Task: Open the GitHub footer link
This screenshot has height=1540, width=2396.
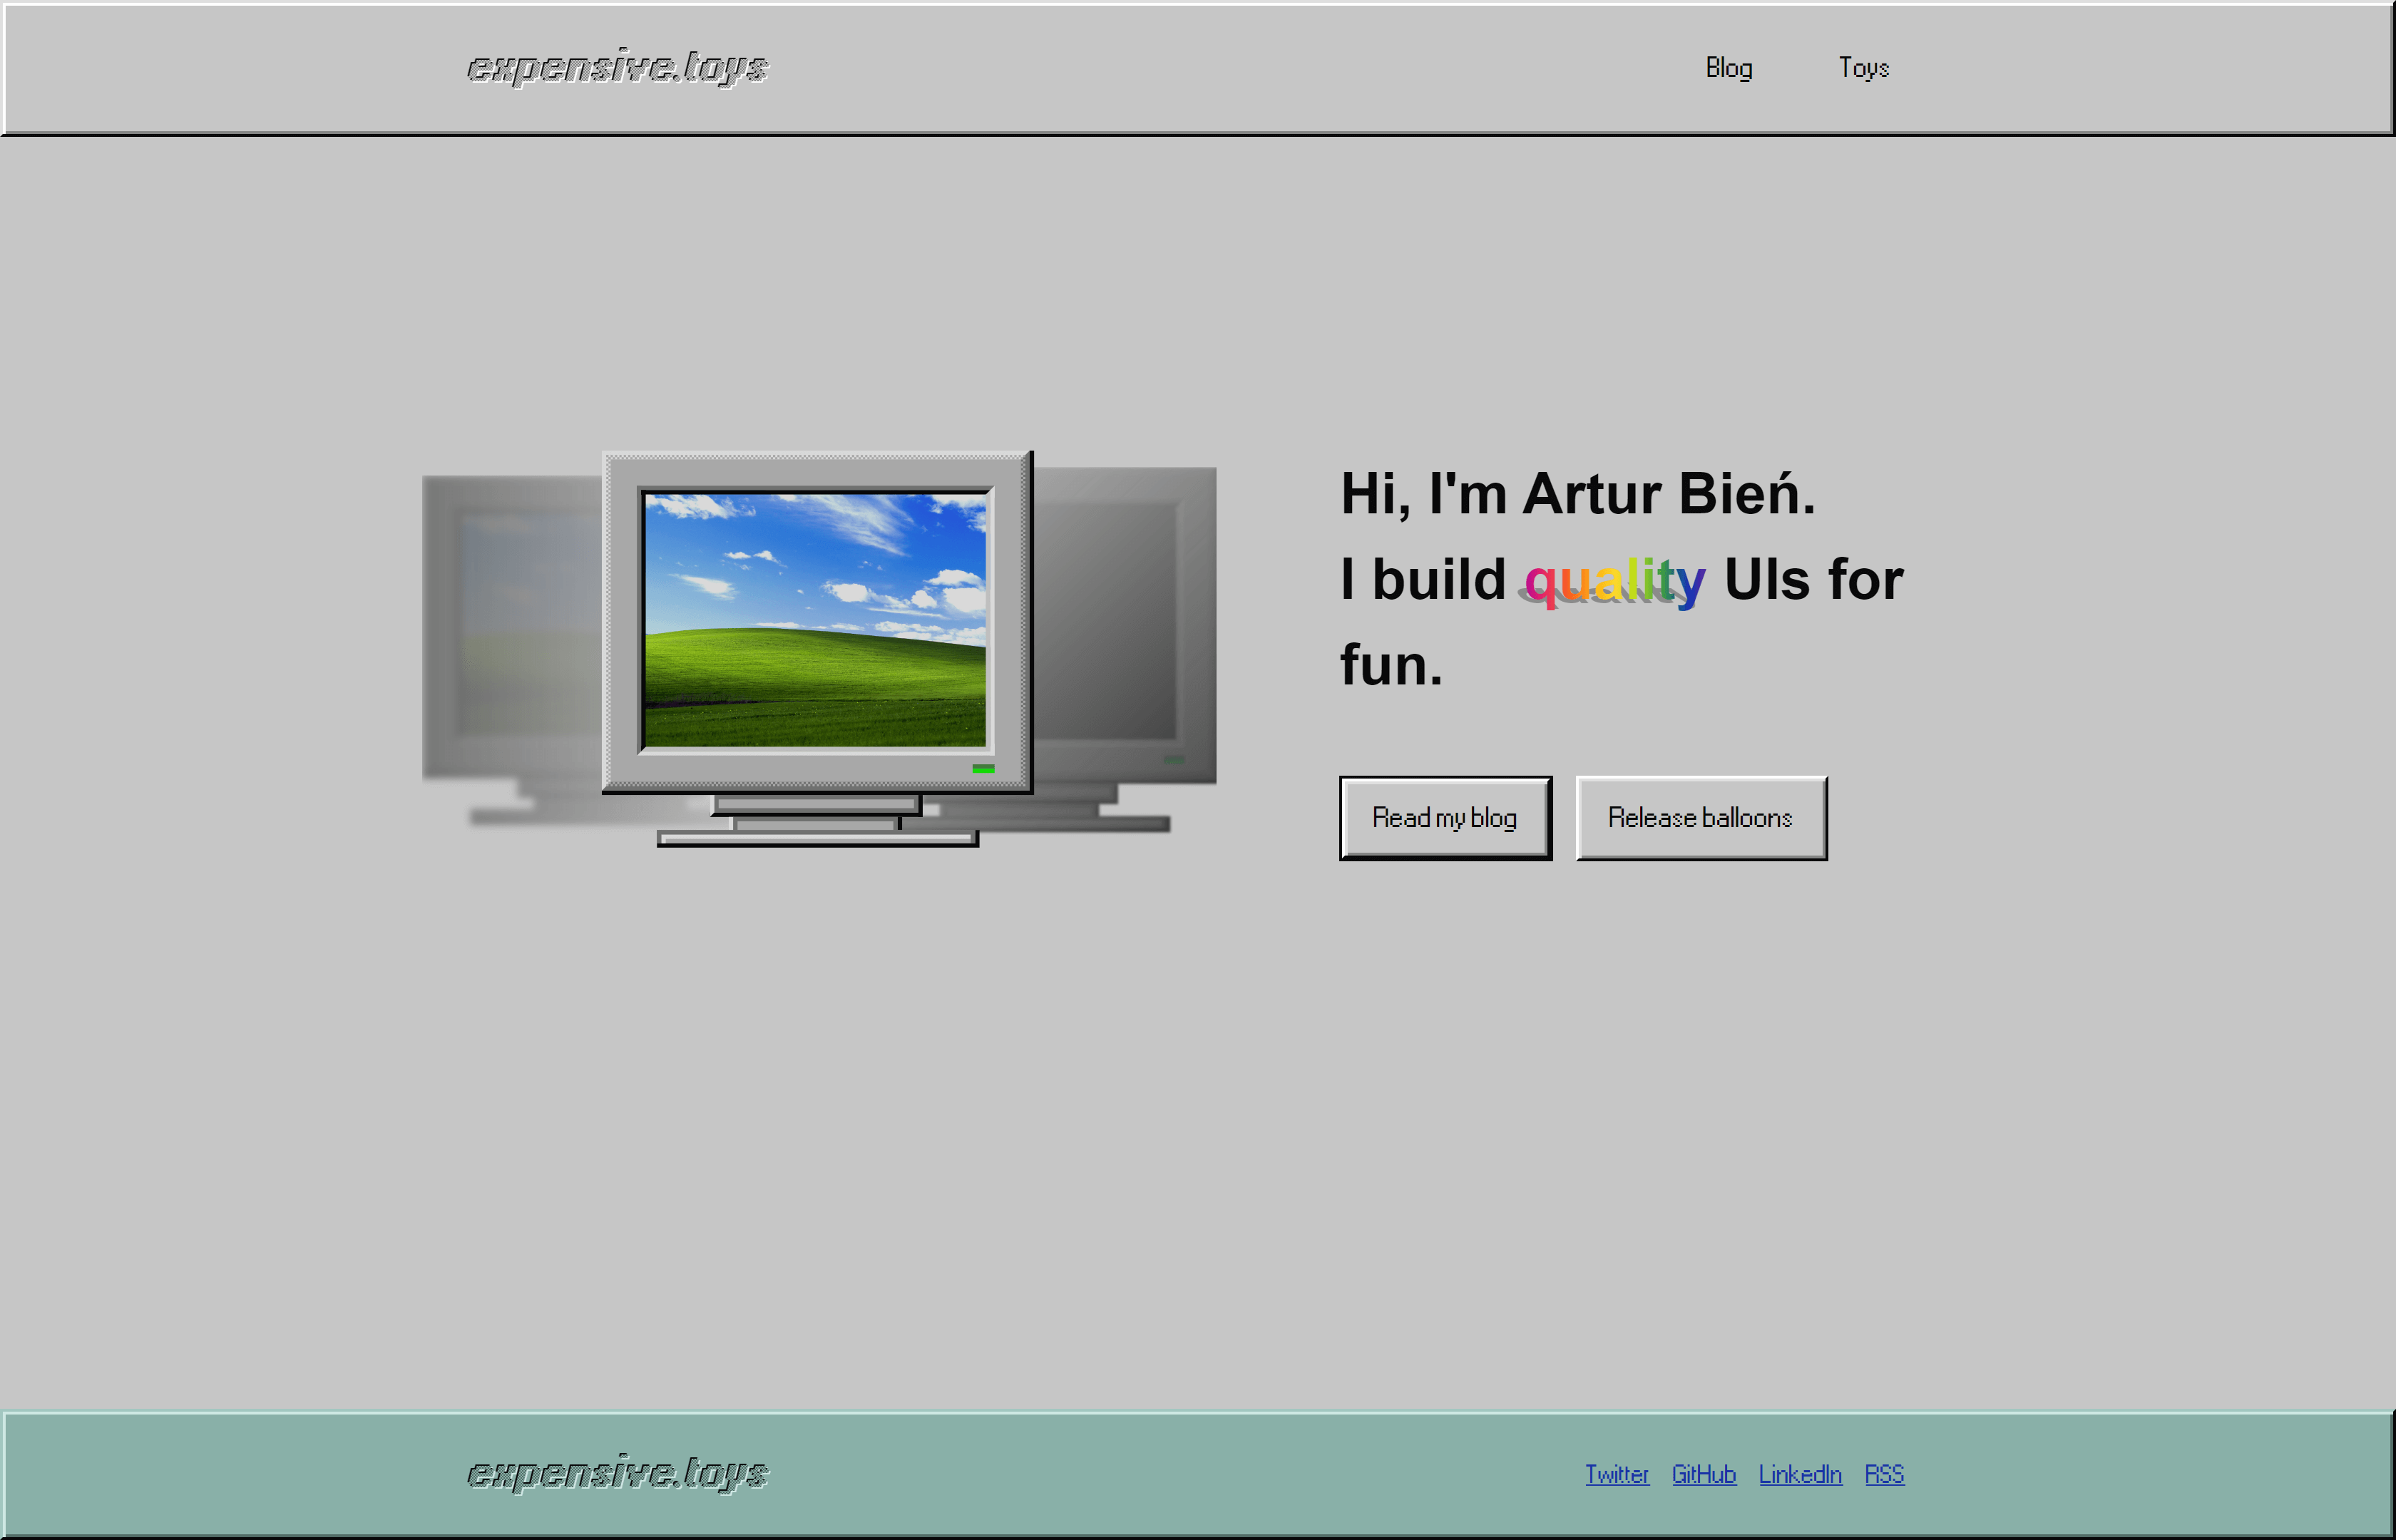Action: (x=1703, y=1474)
